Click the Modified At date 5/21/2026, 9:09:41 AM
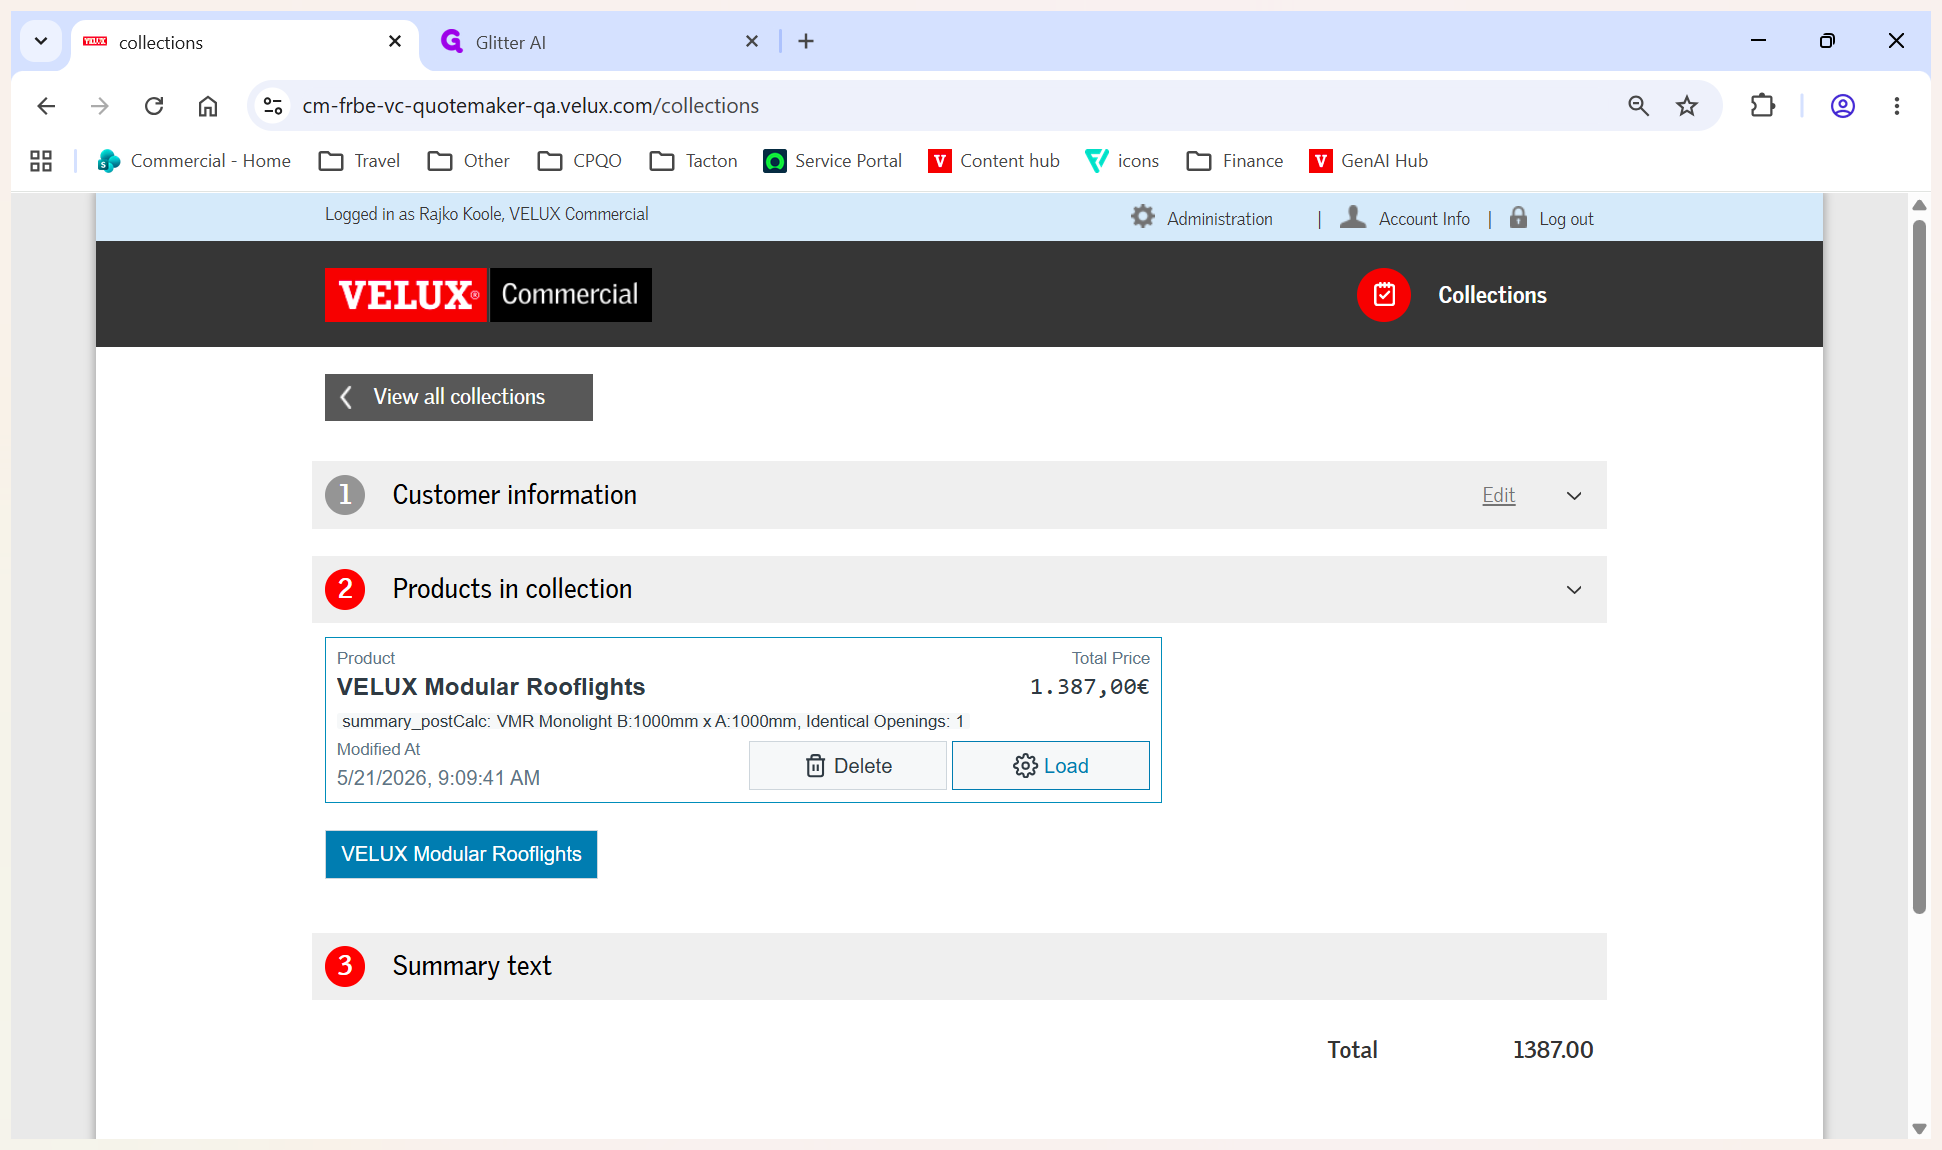This screenshot has height=1150, width=1942. [x=438, y=778]
